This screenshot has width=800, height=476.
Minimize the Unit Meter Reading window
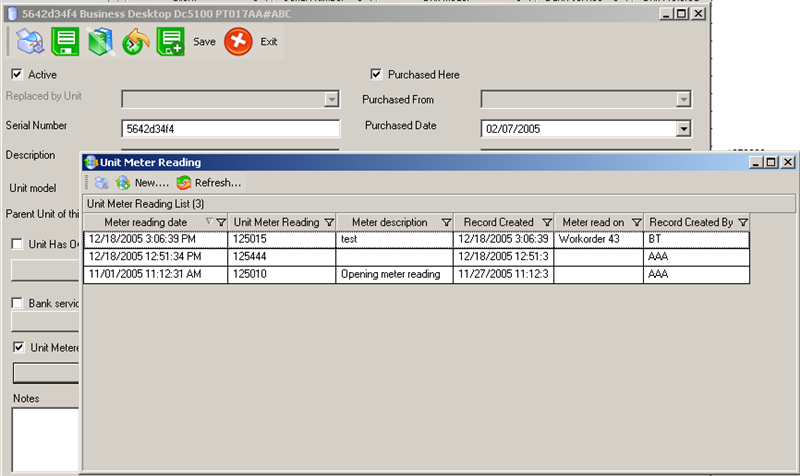(x=756, y=162)
